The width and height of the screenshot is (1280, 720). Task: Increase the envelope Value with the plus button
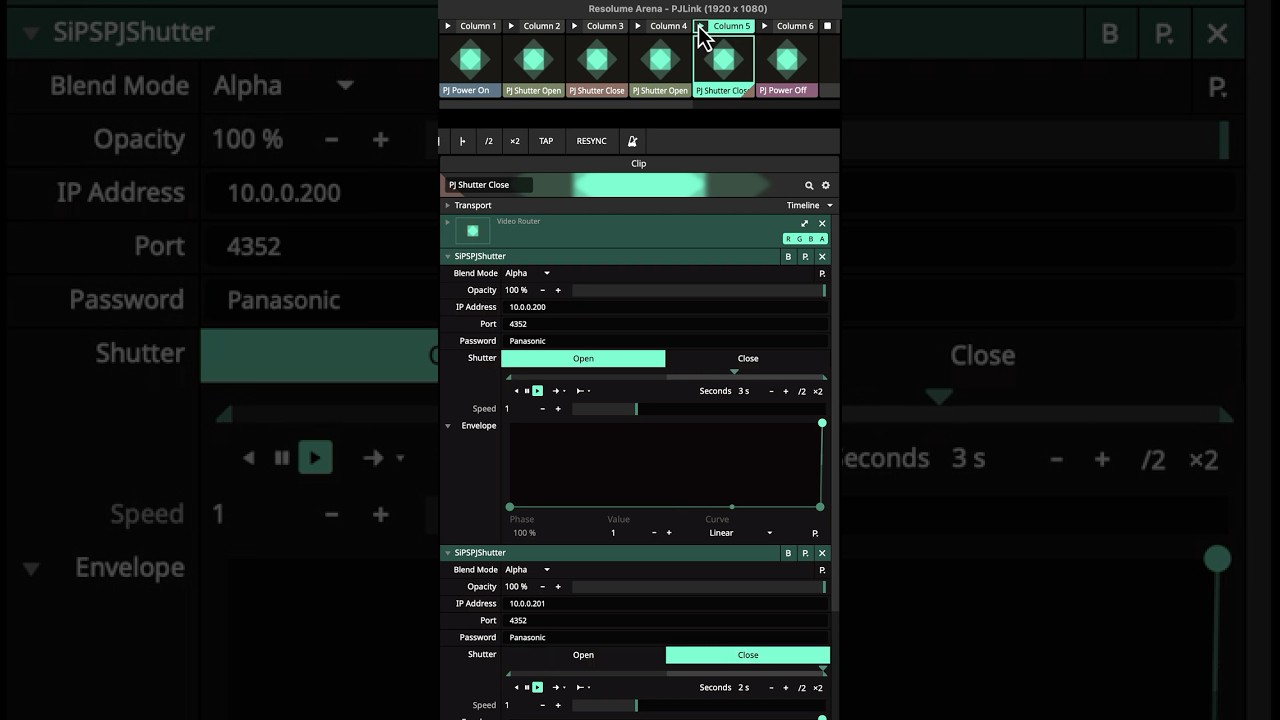pyautogui.click(x=668, y=533)
